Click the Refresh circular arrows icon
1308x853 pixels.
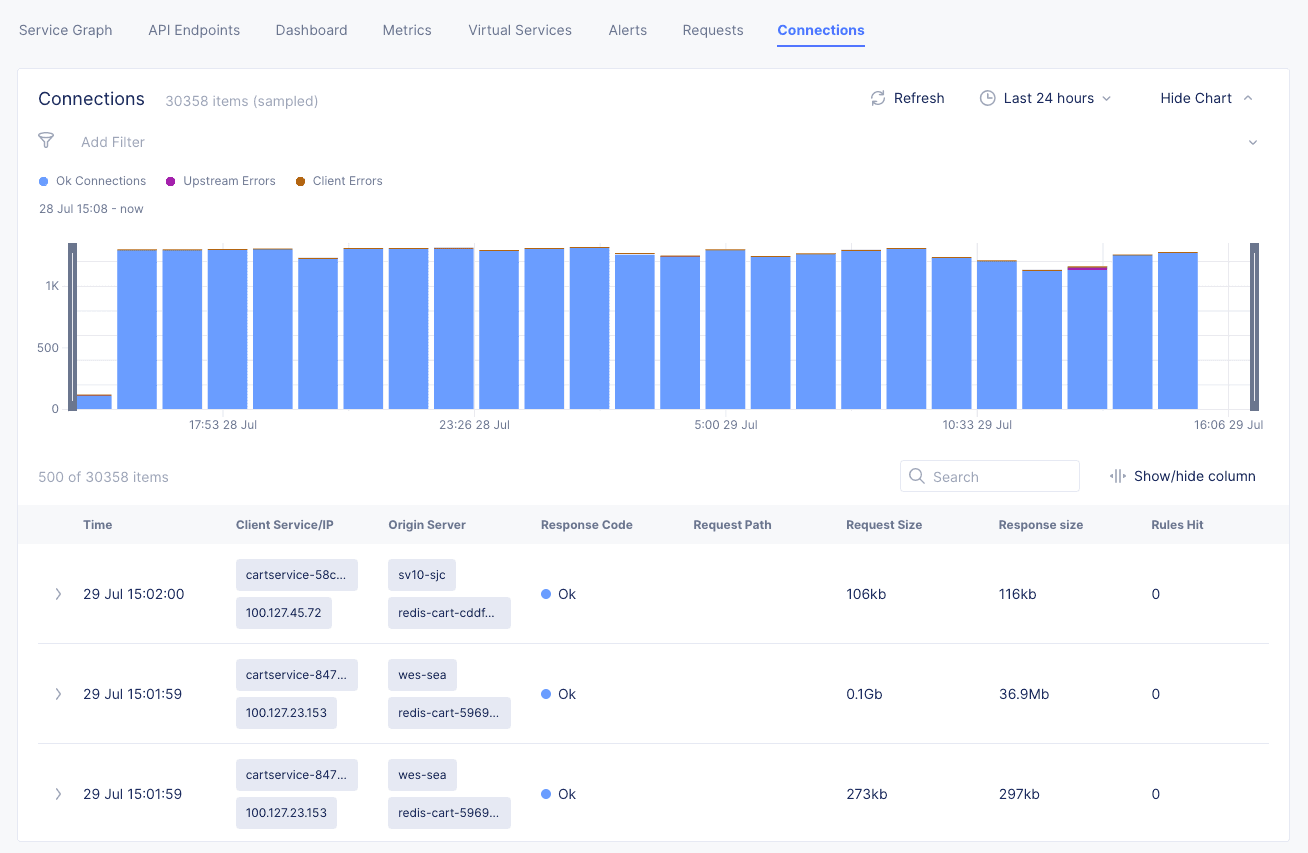pyautogui.click(x=878, y=98)
